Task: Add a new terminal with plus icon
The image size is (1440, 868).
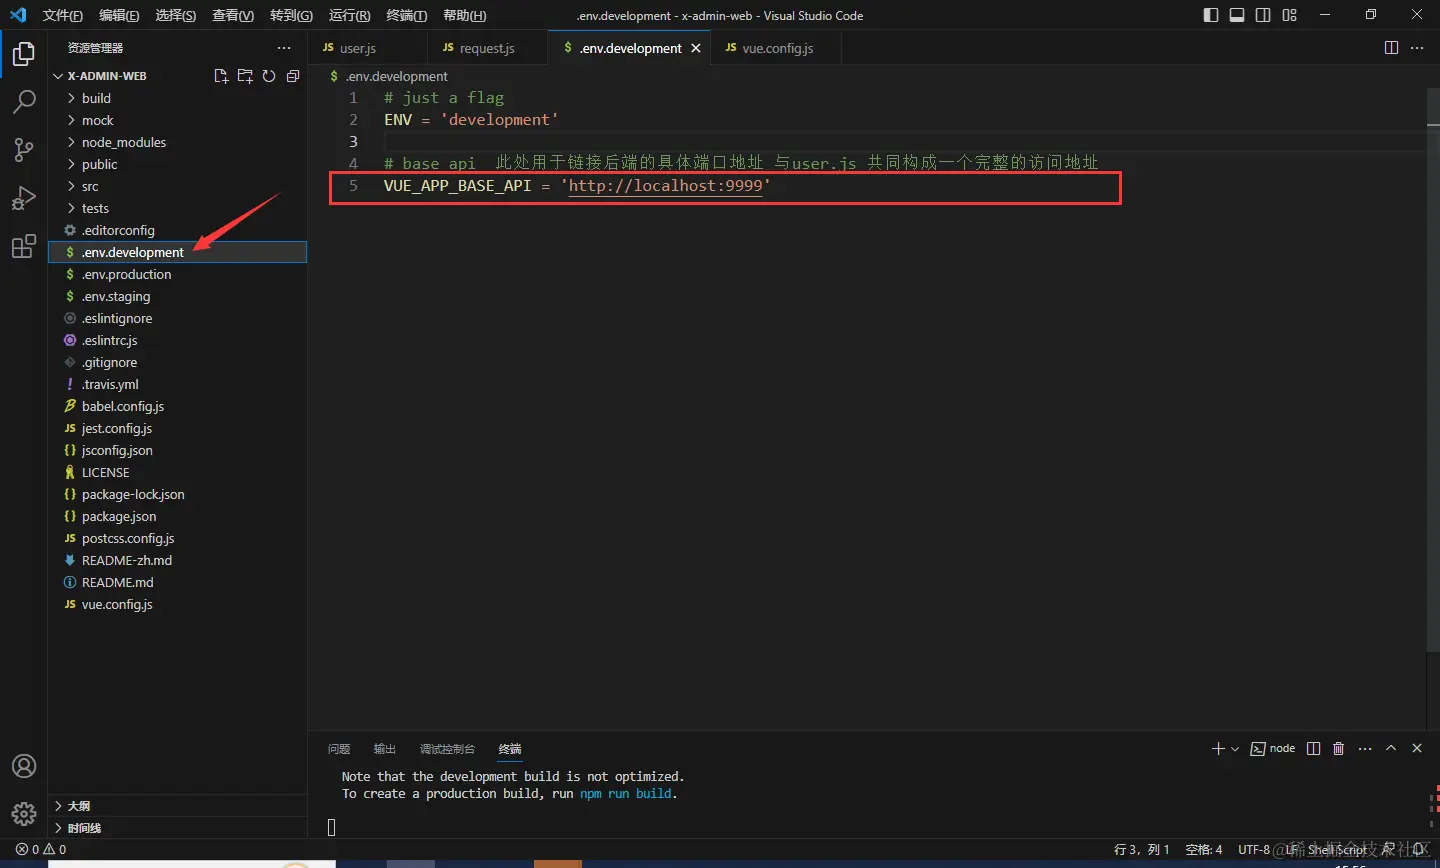Action: click(1218, 748)
